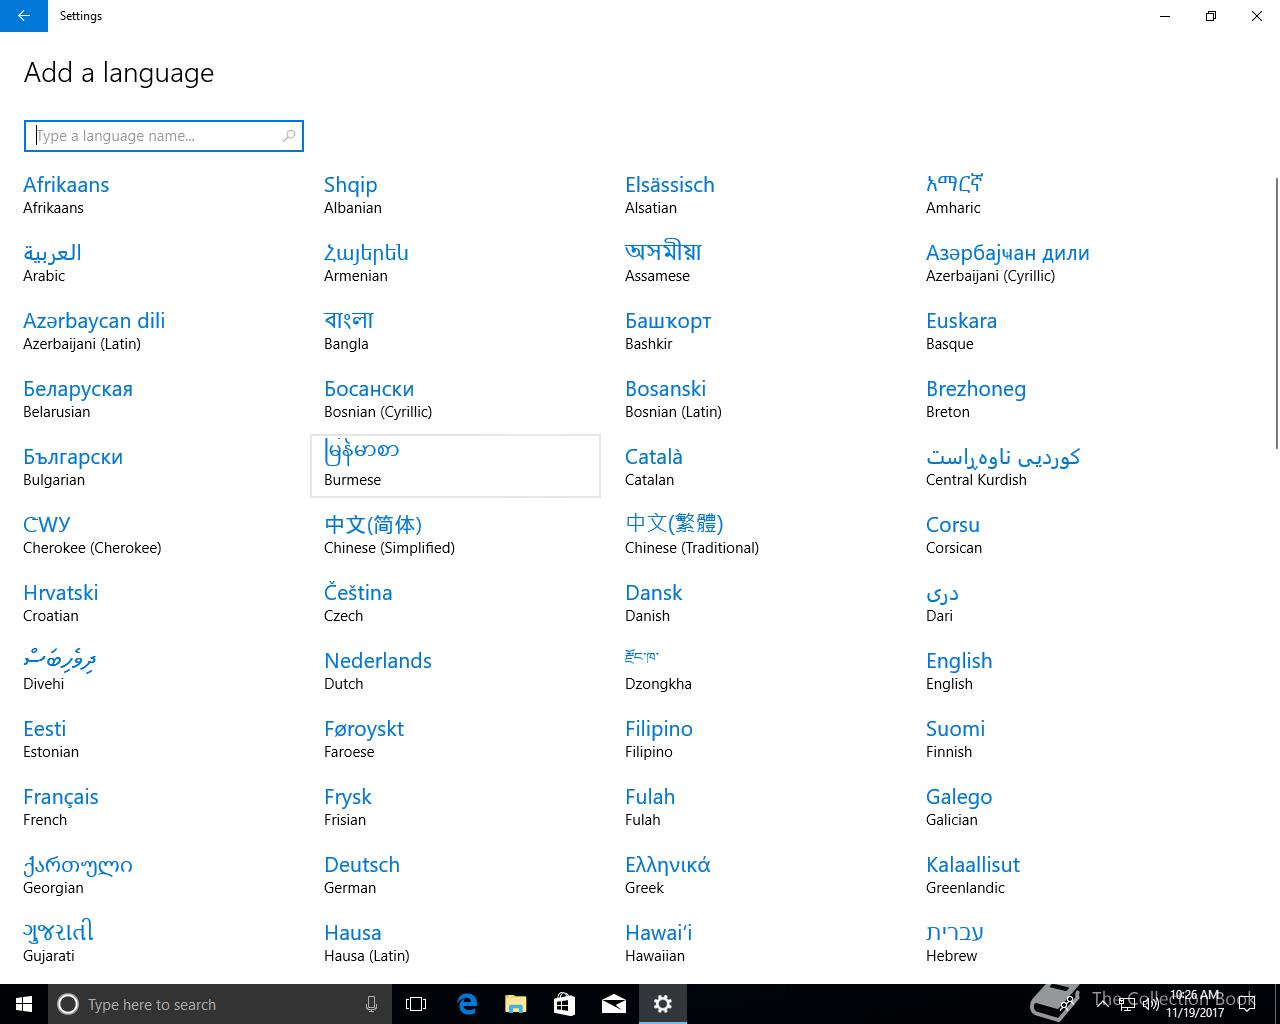Pick Finnish (Suomi)

[x=1057, y=739]
